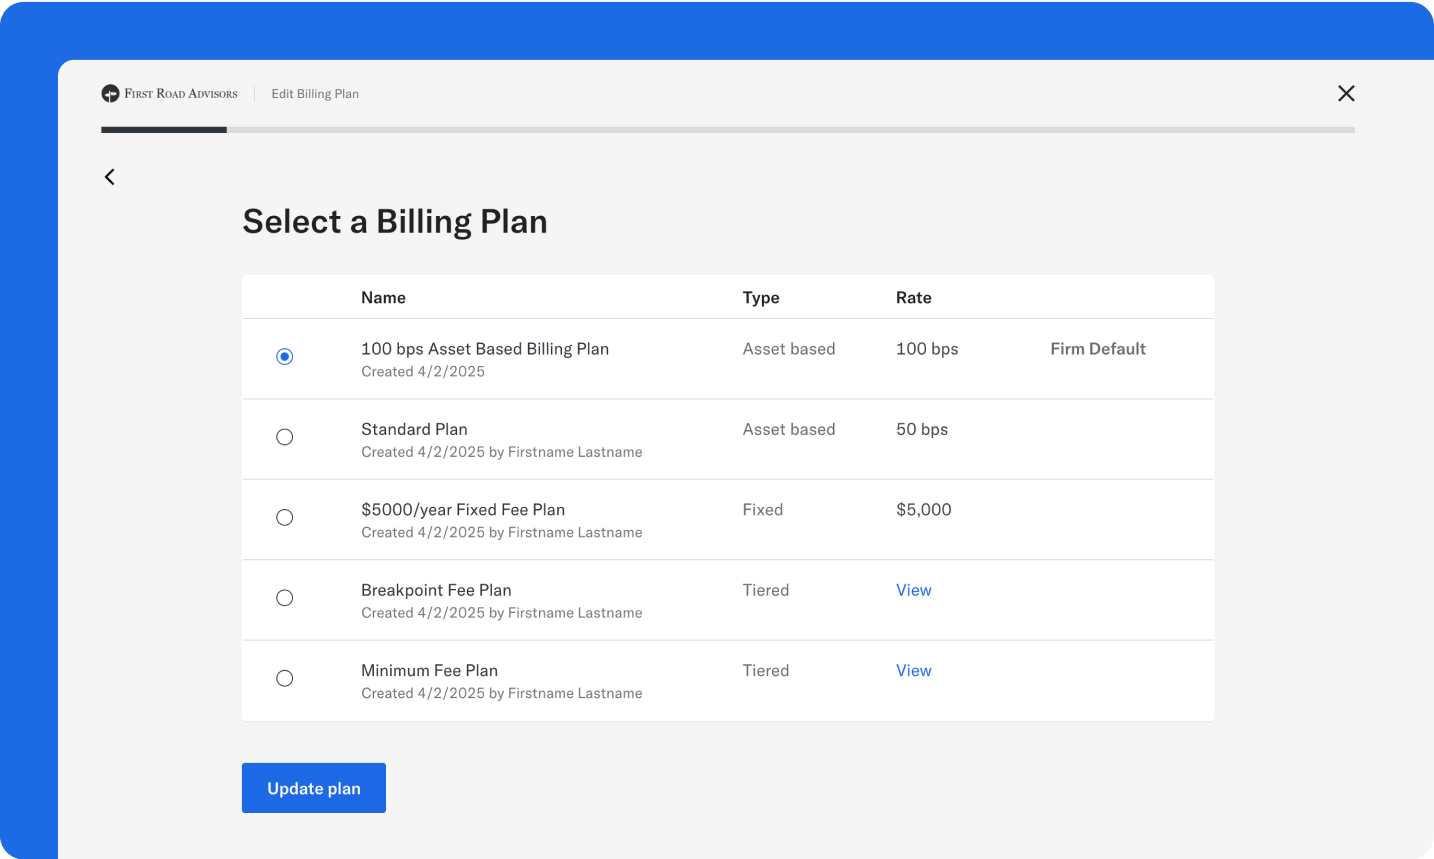
Task: Navigate back using the chevron arrow
Action: click(109, 176)
